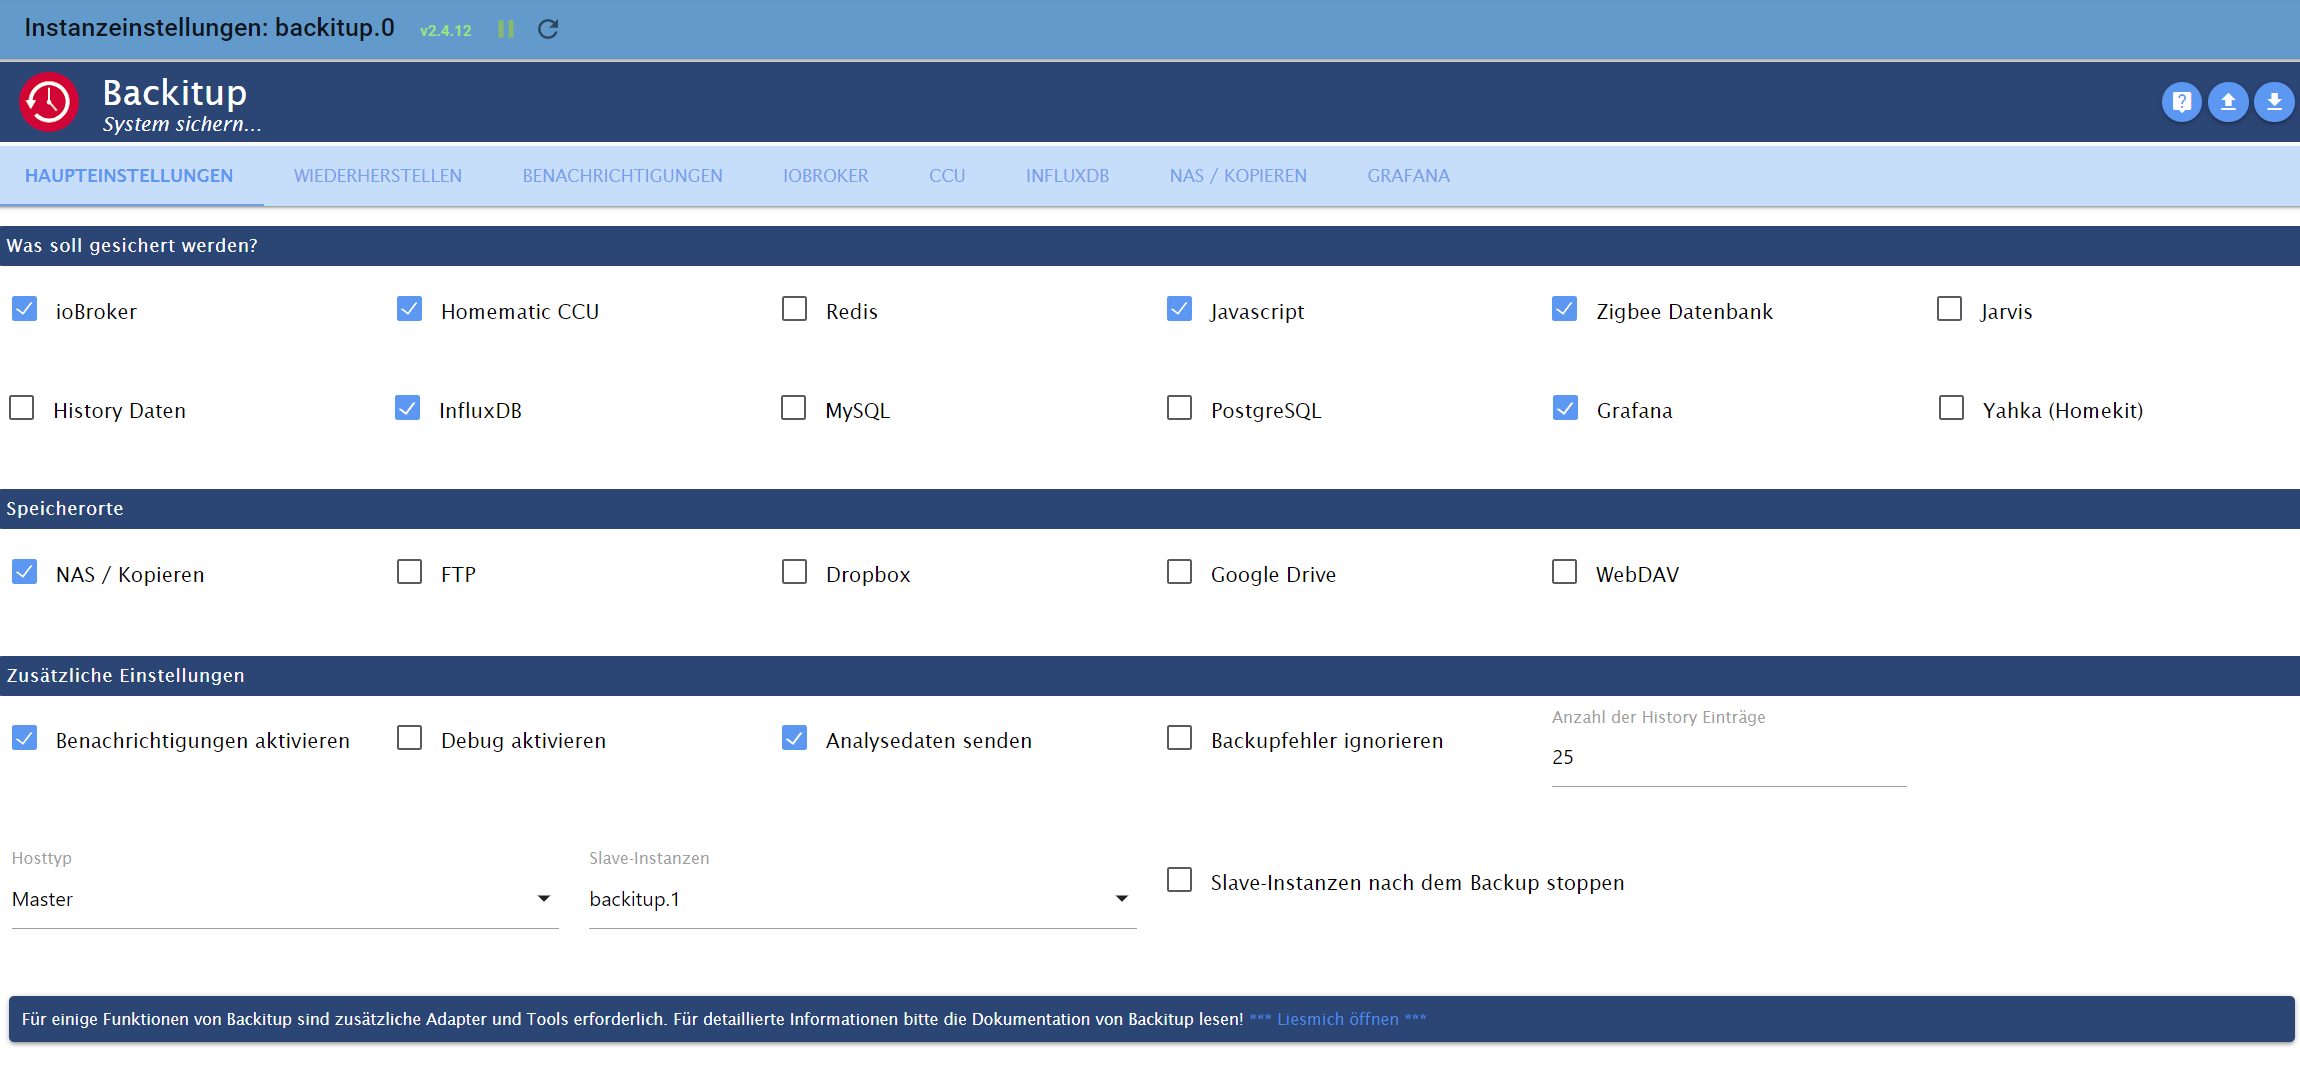Image resolution: width=2300 pixels, height=1090 pixels.
Task: Click the red Backitup clock logo
Action: click(49, 102)
